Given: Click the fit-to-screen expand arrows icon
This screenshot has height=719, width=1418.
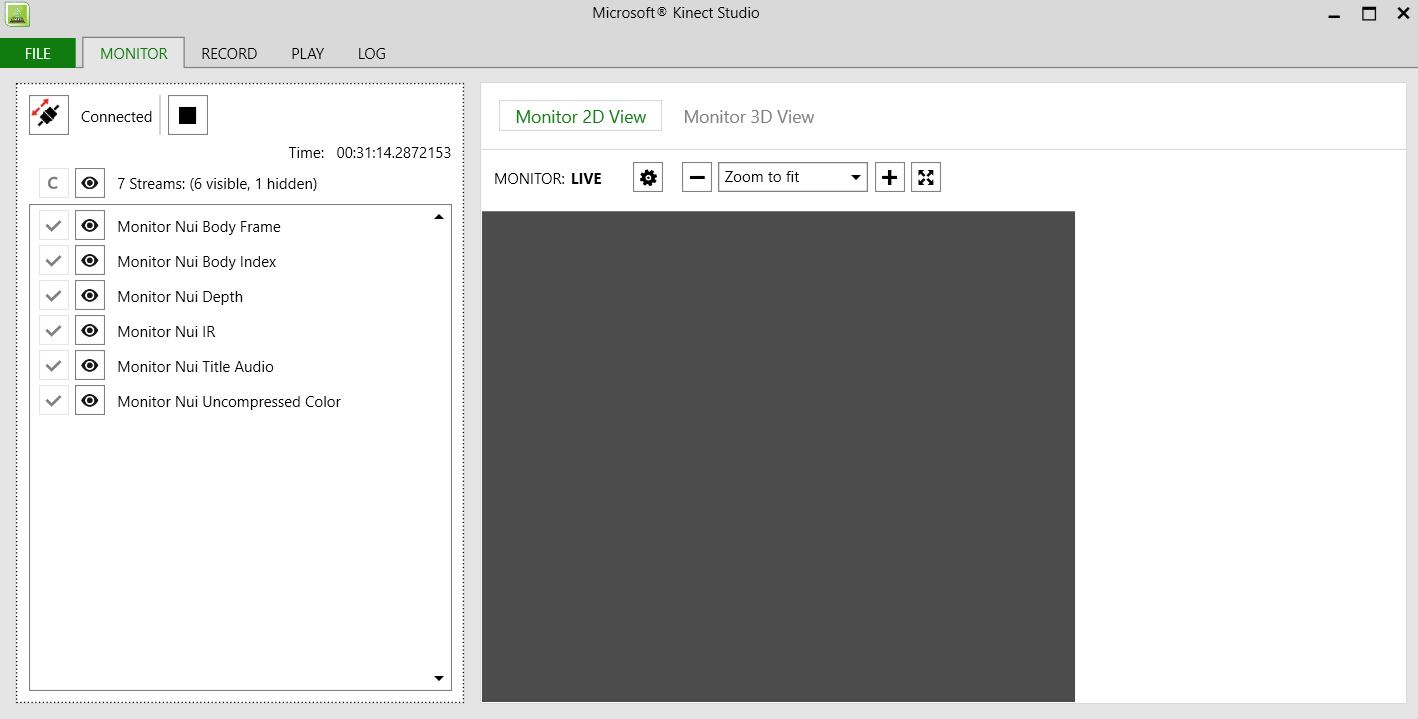Looking at the screenshot, I should (926, 177).
